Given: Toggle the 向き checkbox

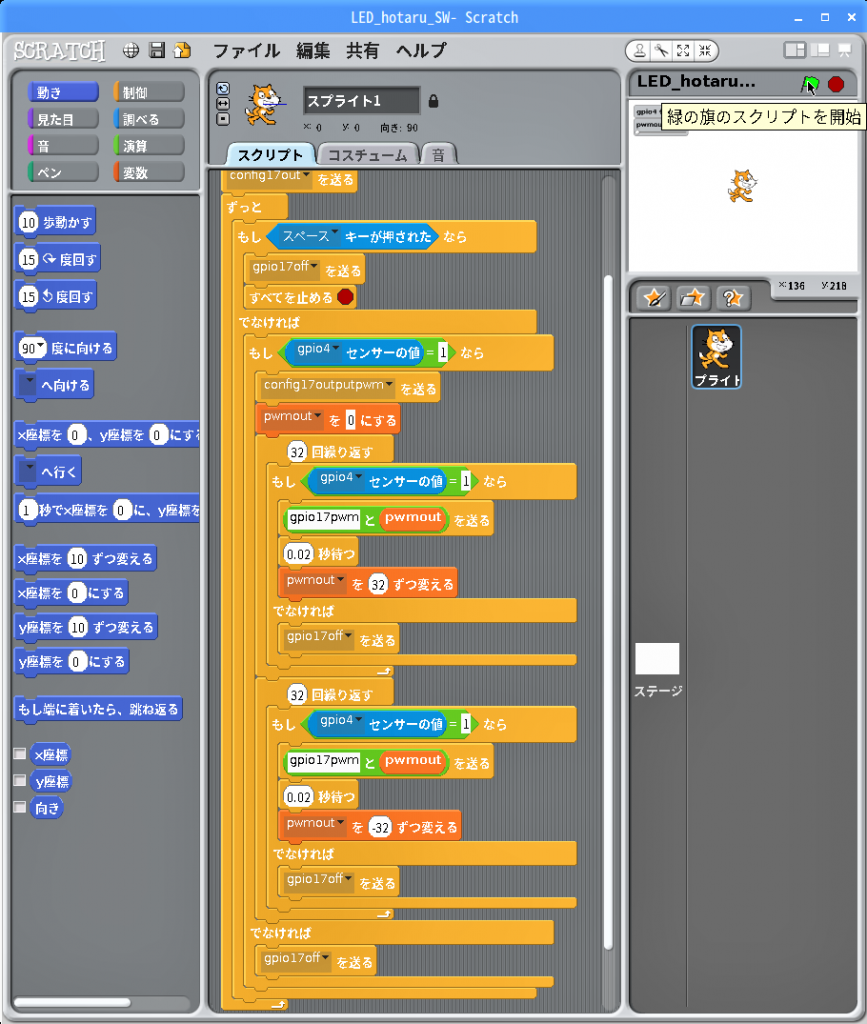Looking at the screenshot, I should point(20,807).
